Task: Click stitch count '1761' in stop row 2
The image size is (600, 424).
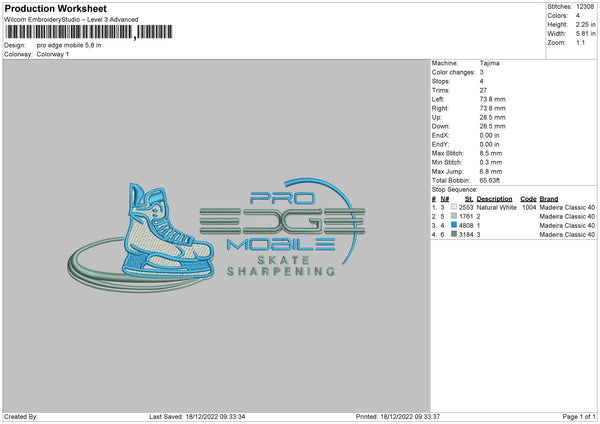Action: pos(466,217)
